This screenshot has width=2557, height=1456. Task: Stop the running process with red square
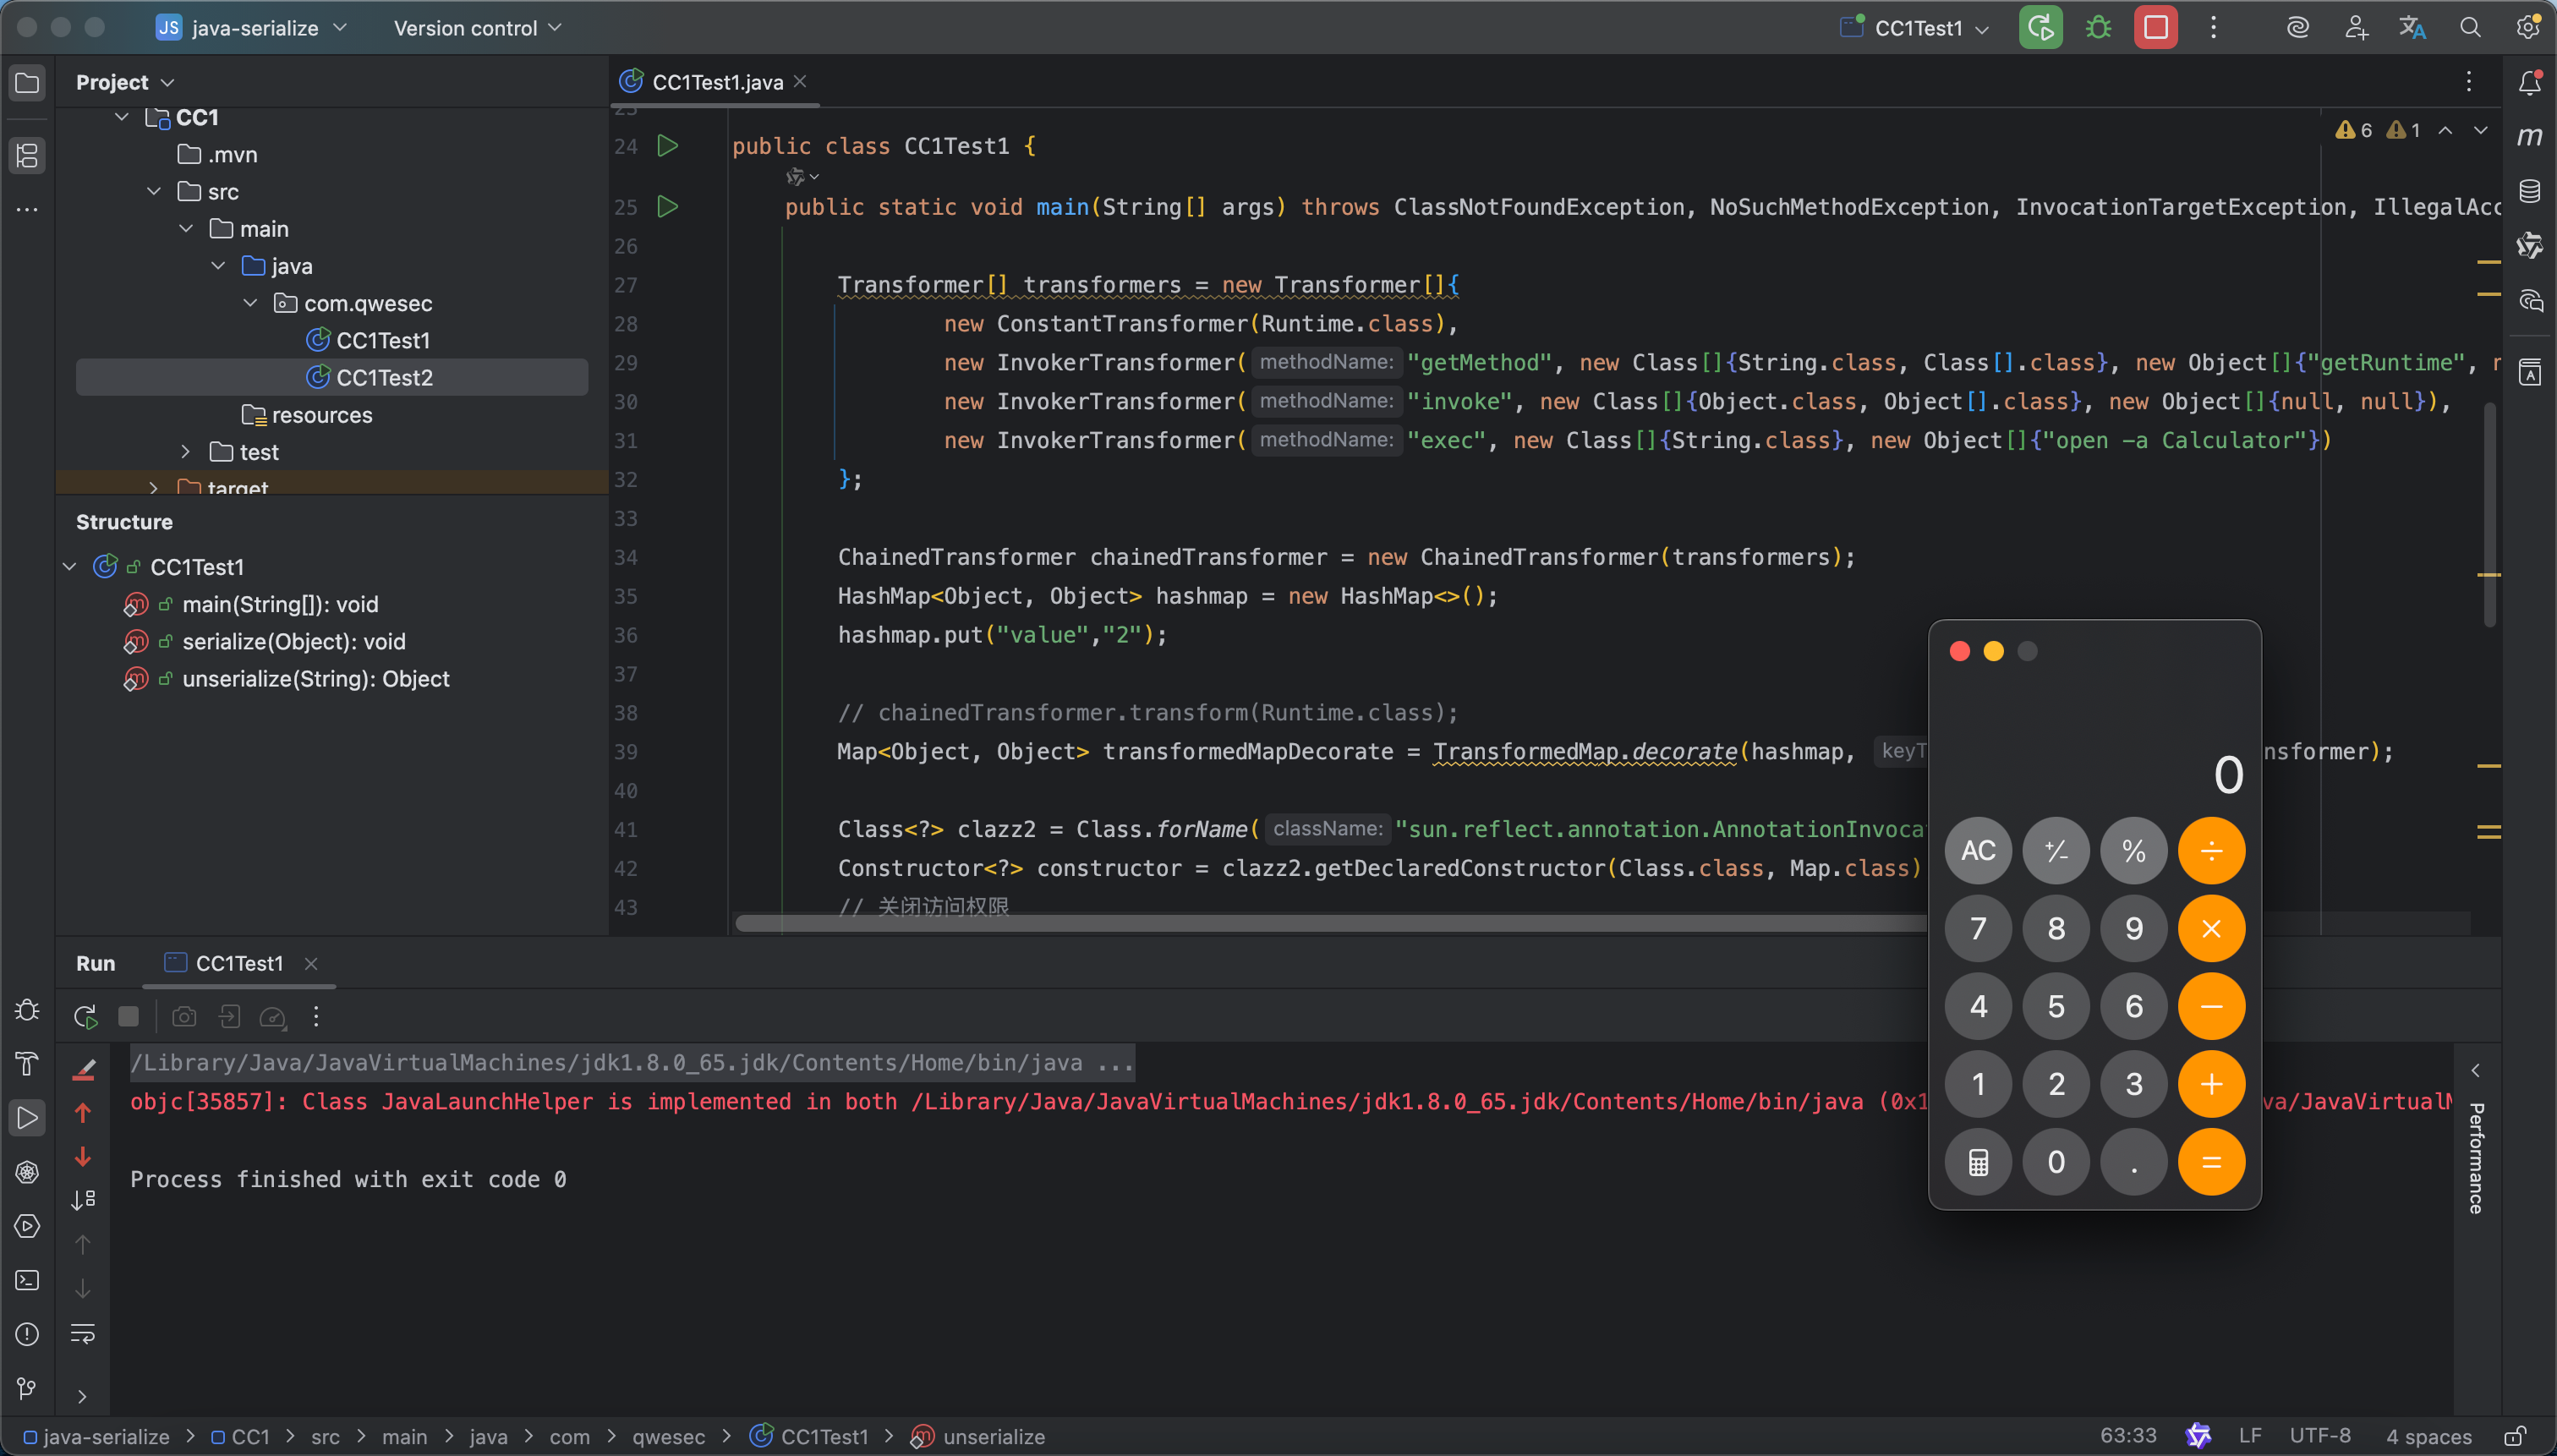click(x=2155, y=28)
